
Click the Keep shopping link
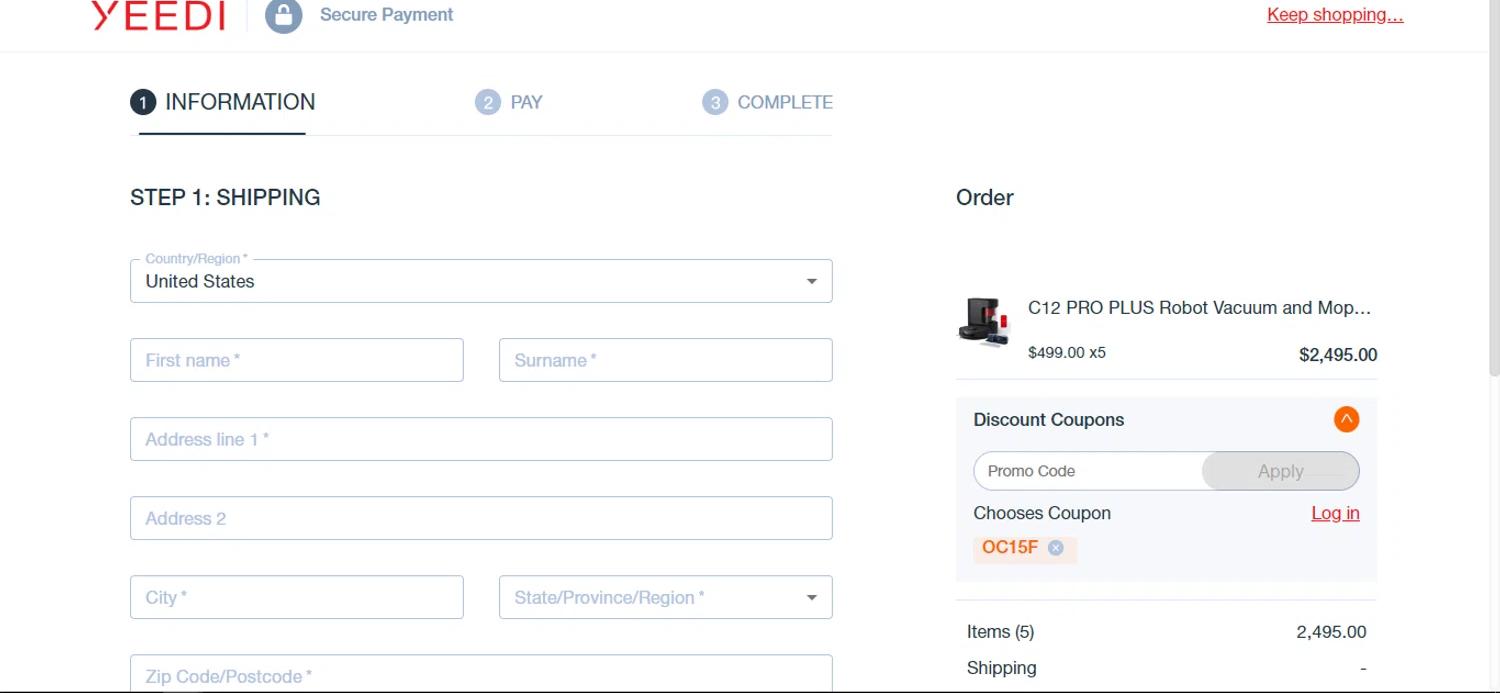tap(1335, 15)
